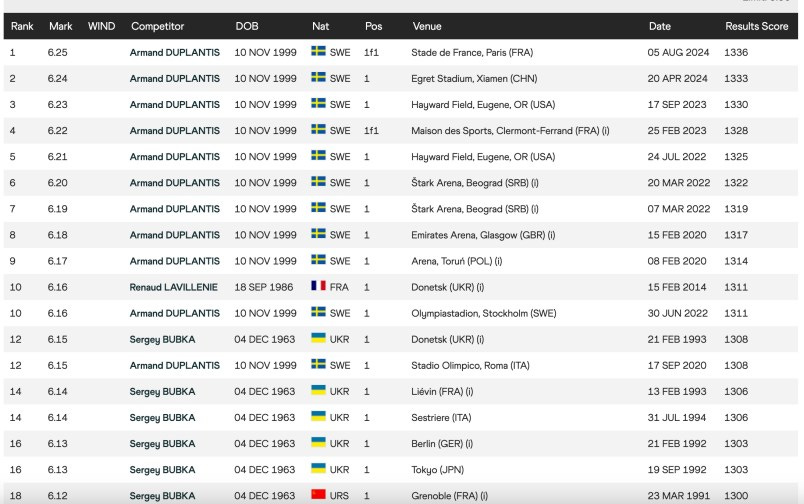
Task: Open Armand Duplantis link in Stockholm row
Action: (x=174, y=313)
